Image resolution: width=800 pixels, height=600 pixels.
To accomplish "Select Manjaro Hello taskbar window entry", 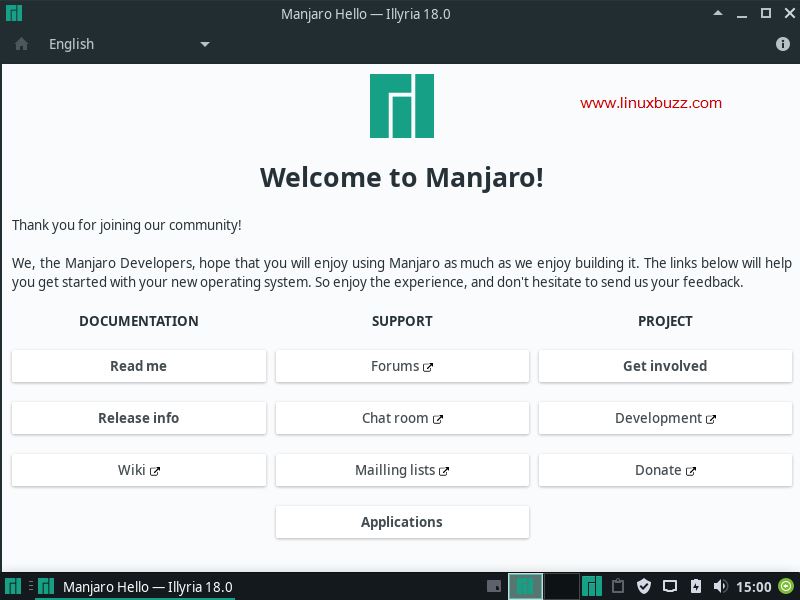I will 135,587.
